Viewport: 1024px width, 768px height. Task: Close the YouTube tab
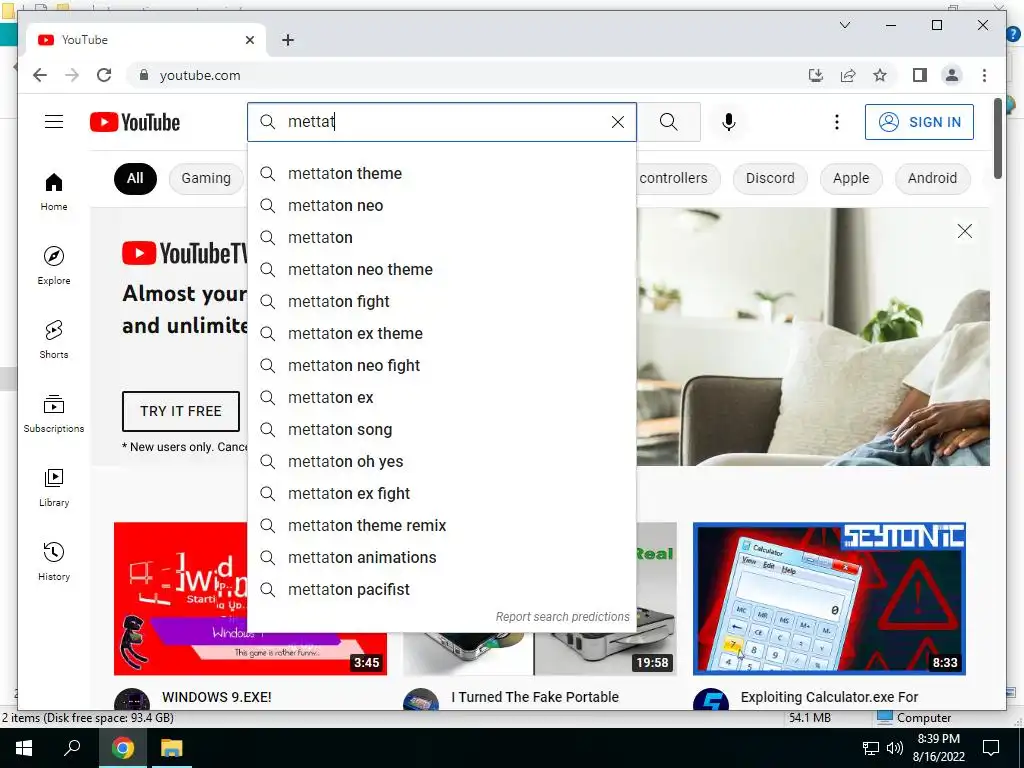tap(249, 40)
